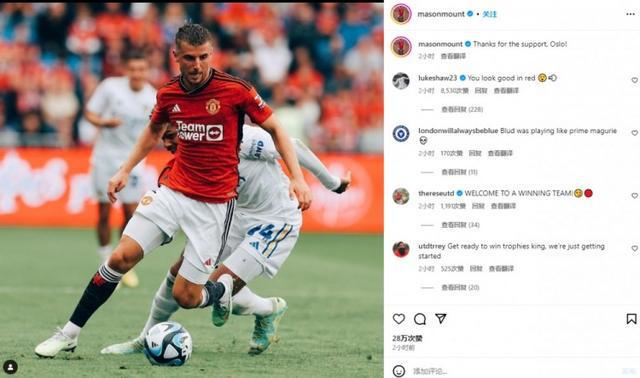Follow masonmount via the blue follow link
The width and height of the screenshot is (640, 378).
489,14
